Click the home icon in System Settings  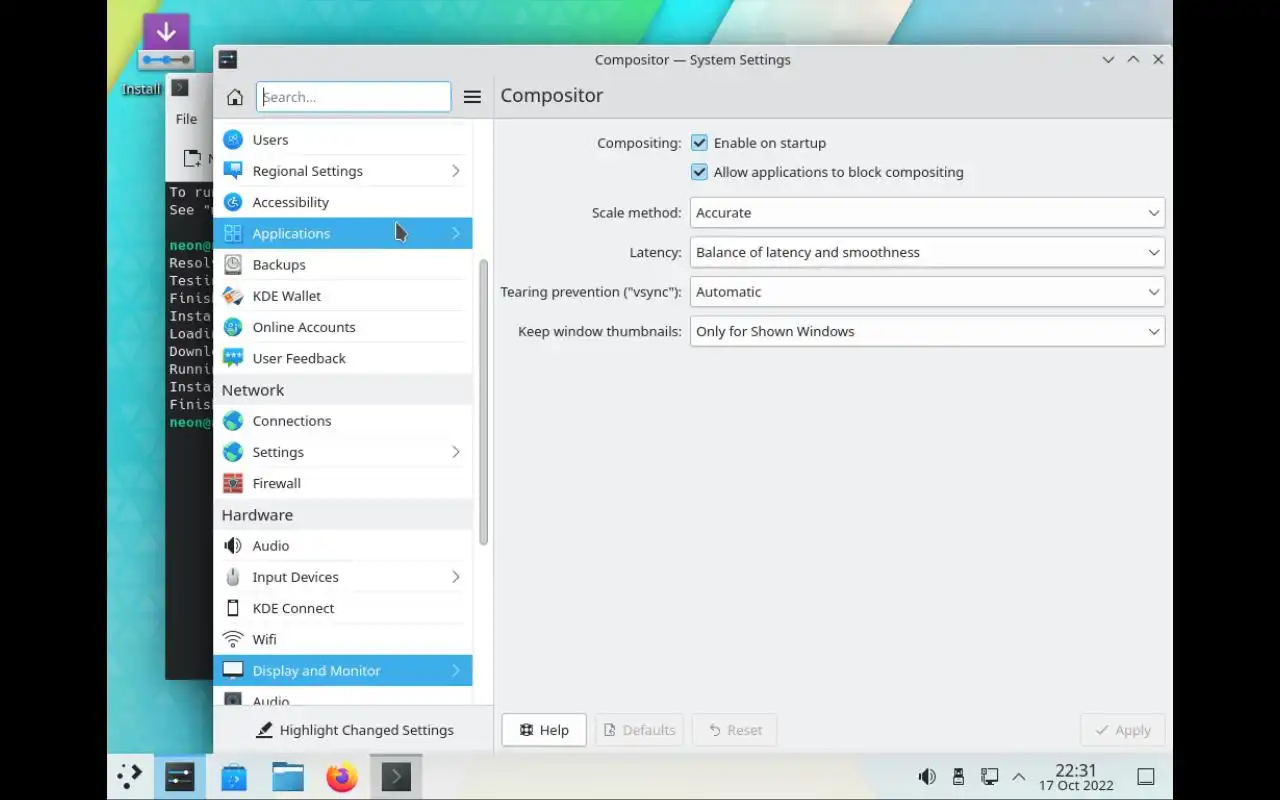click(x=235, y=97)
